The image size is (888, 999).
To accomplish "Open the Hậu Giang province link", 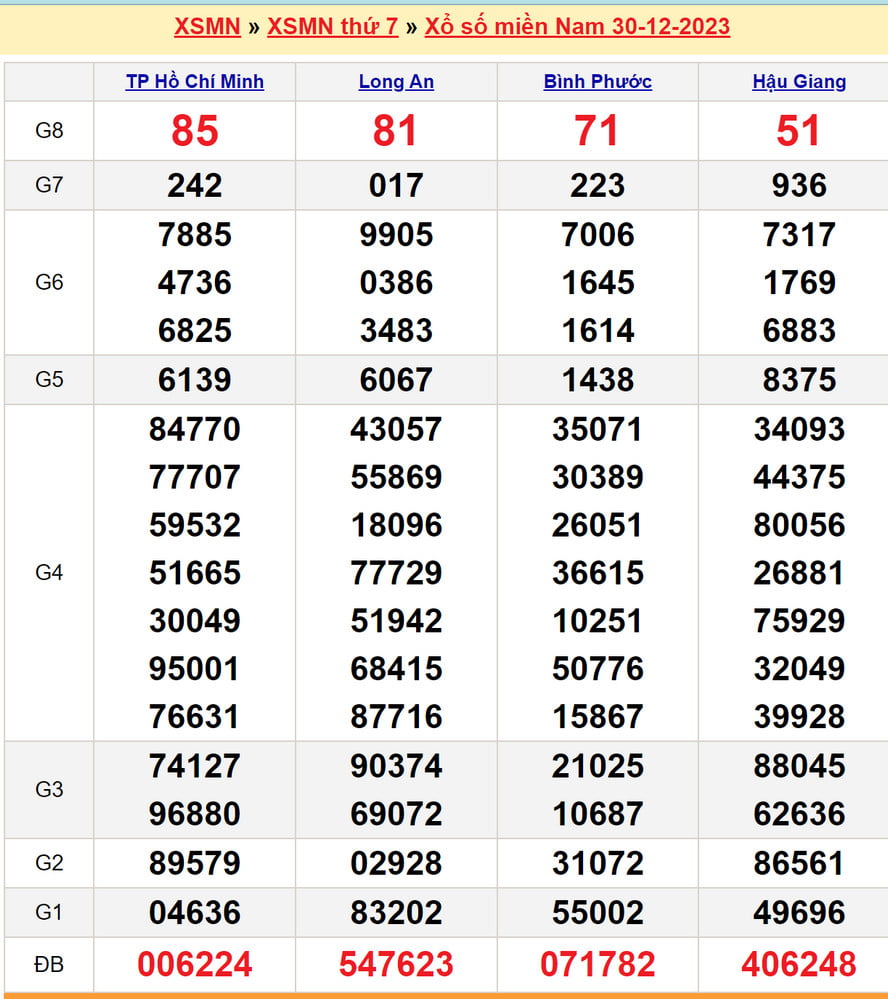I will [x=799, y=82].
